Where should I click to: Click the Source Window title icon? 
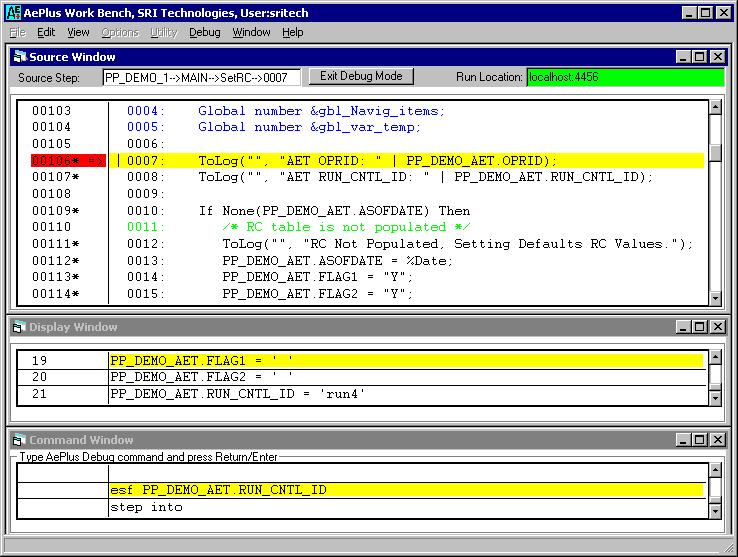[19, 57]
